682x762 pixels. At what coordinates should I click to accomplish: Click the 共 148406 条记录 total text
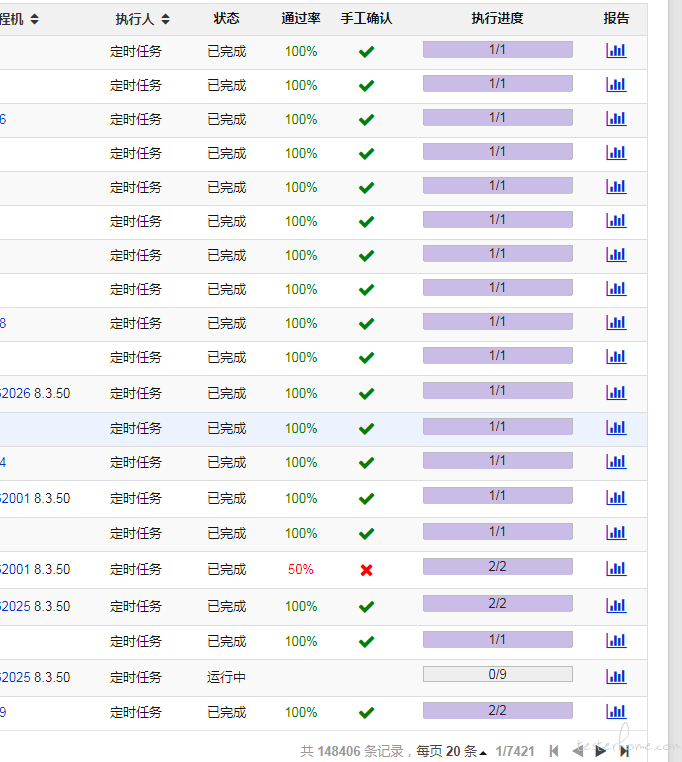pos(351,751)
